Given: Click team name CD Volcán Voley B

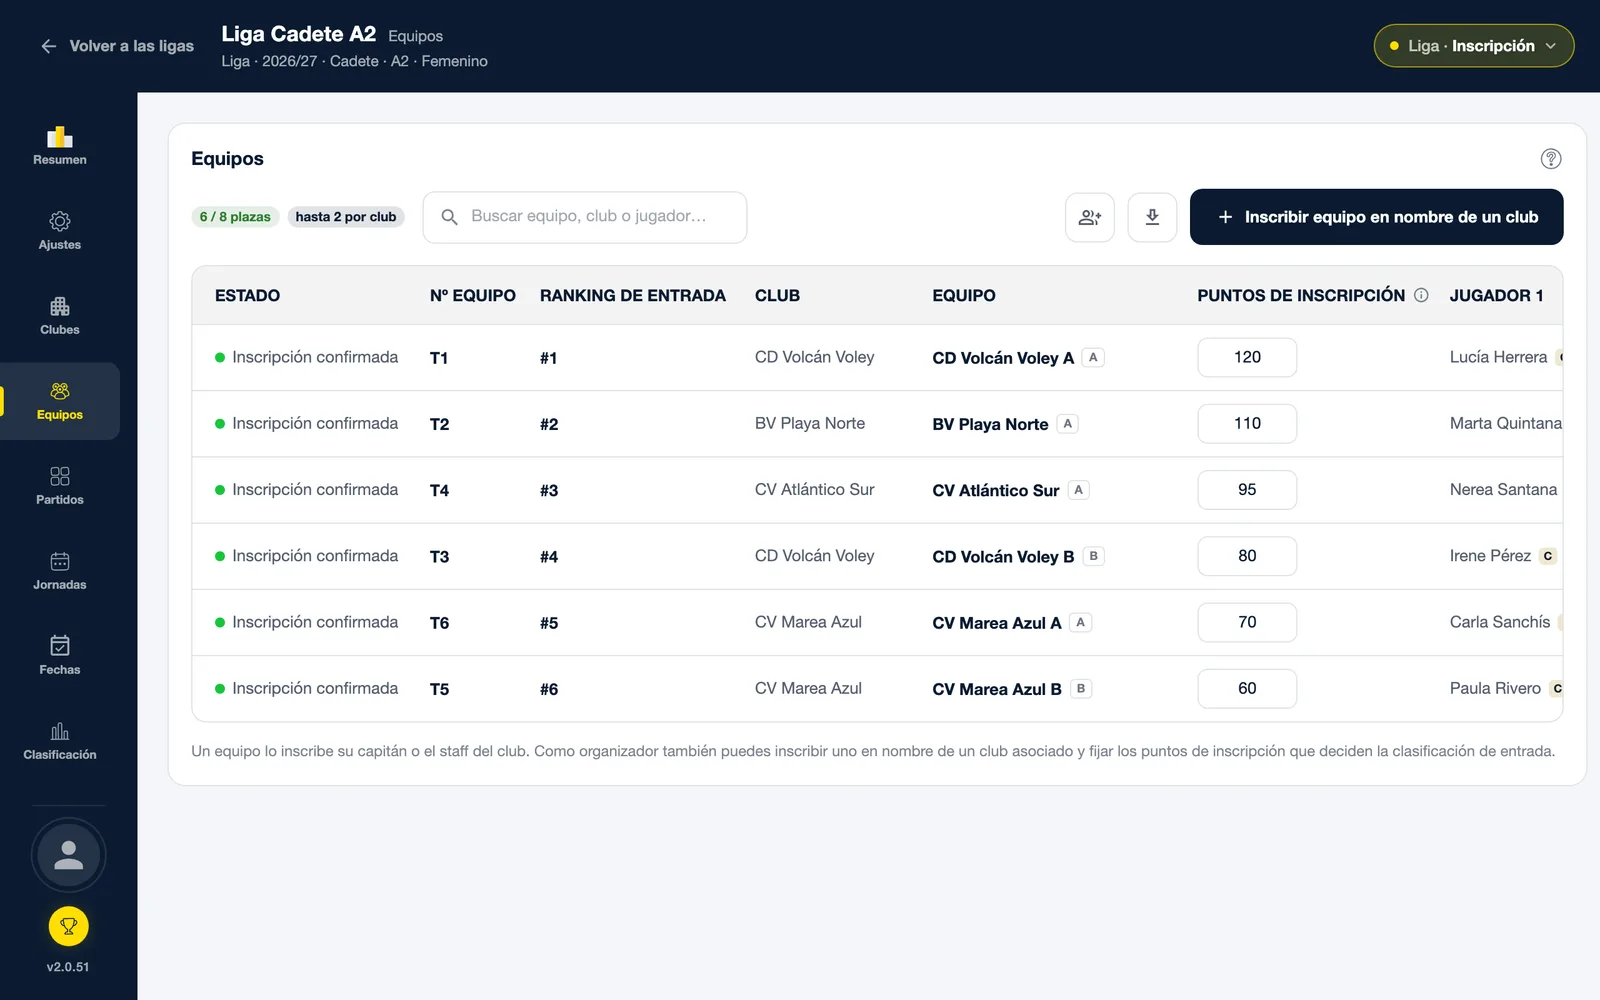Looking at the screenshot, I should tap(1003, 557).
